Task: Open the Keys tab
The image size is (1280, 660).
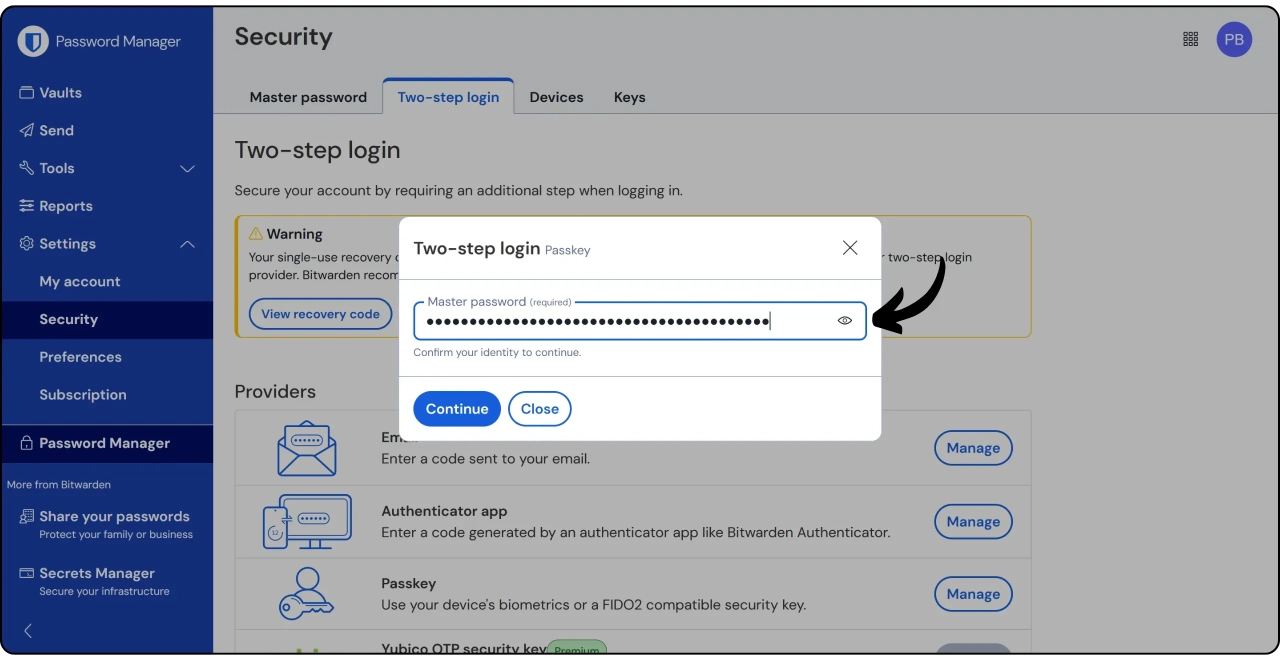Action: (629, 97)
